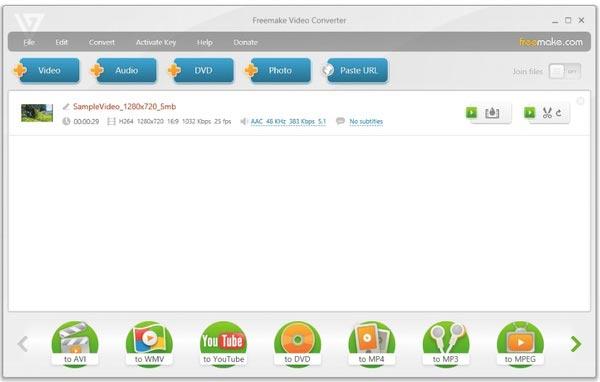Select the to AVI output format
The height and width of the screenshot is (382, 600).
[75, 344]
